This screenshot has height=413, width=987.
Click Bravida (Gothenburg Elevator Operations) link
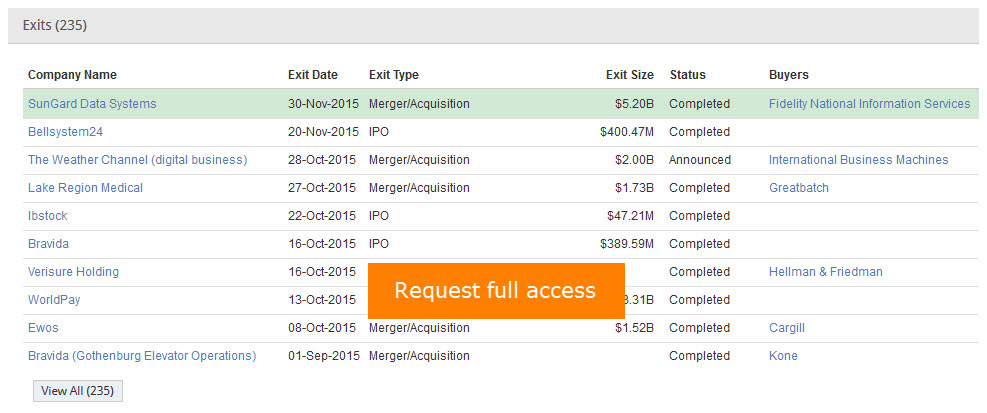(x=142, y=356)
